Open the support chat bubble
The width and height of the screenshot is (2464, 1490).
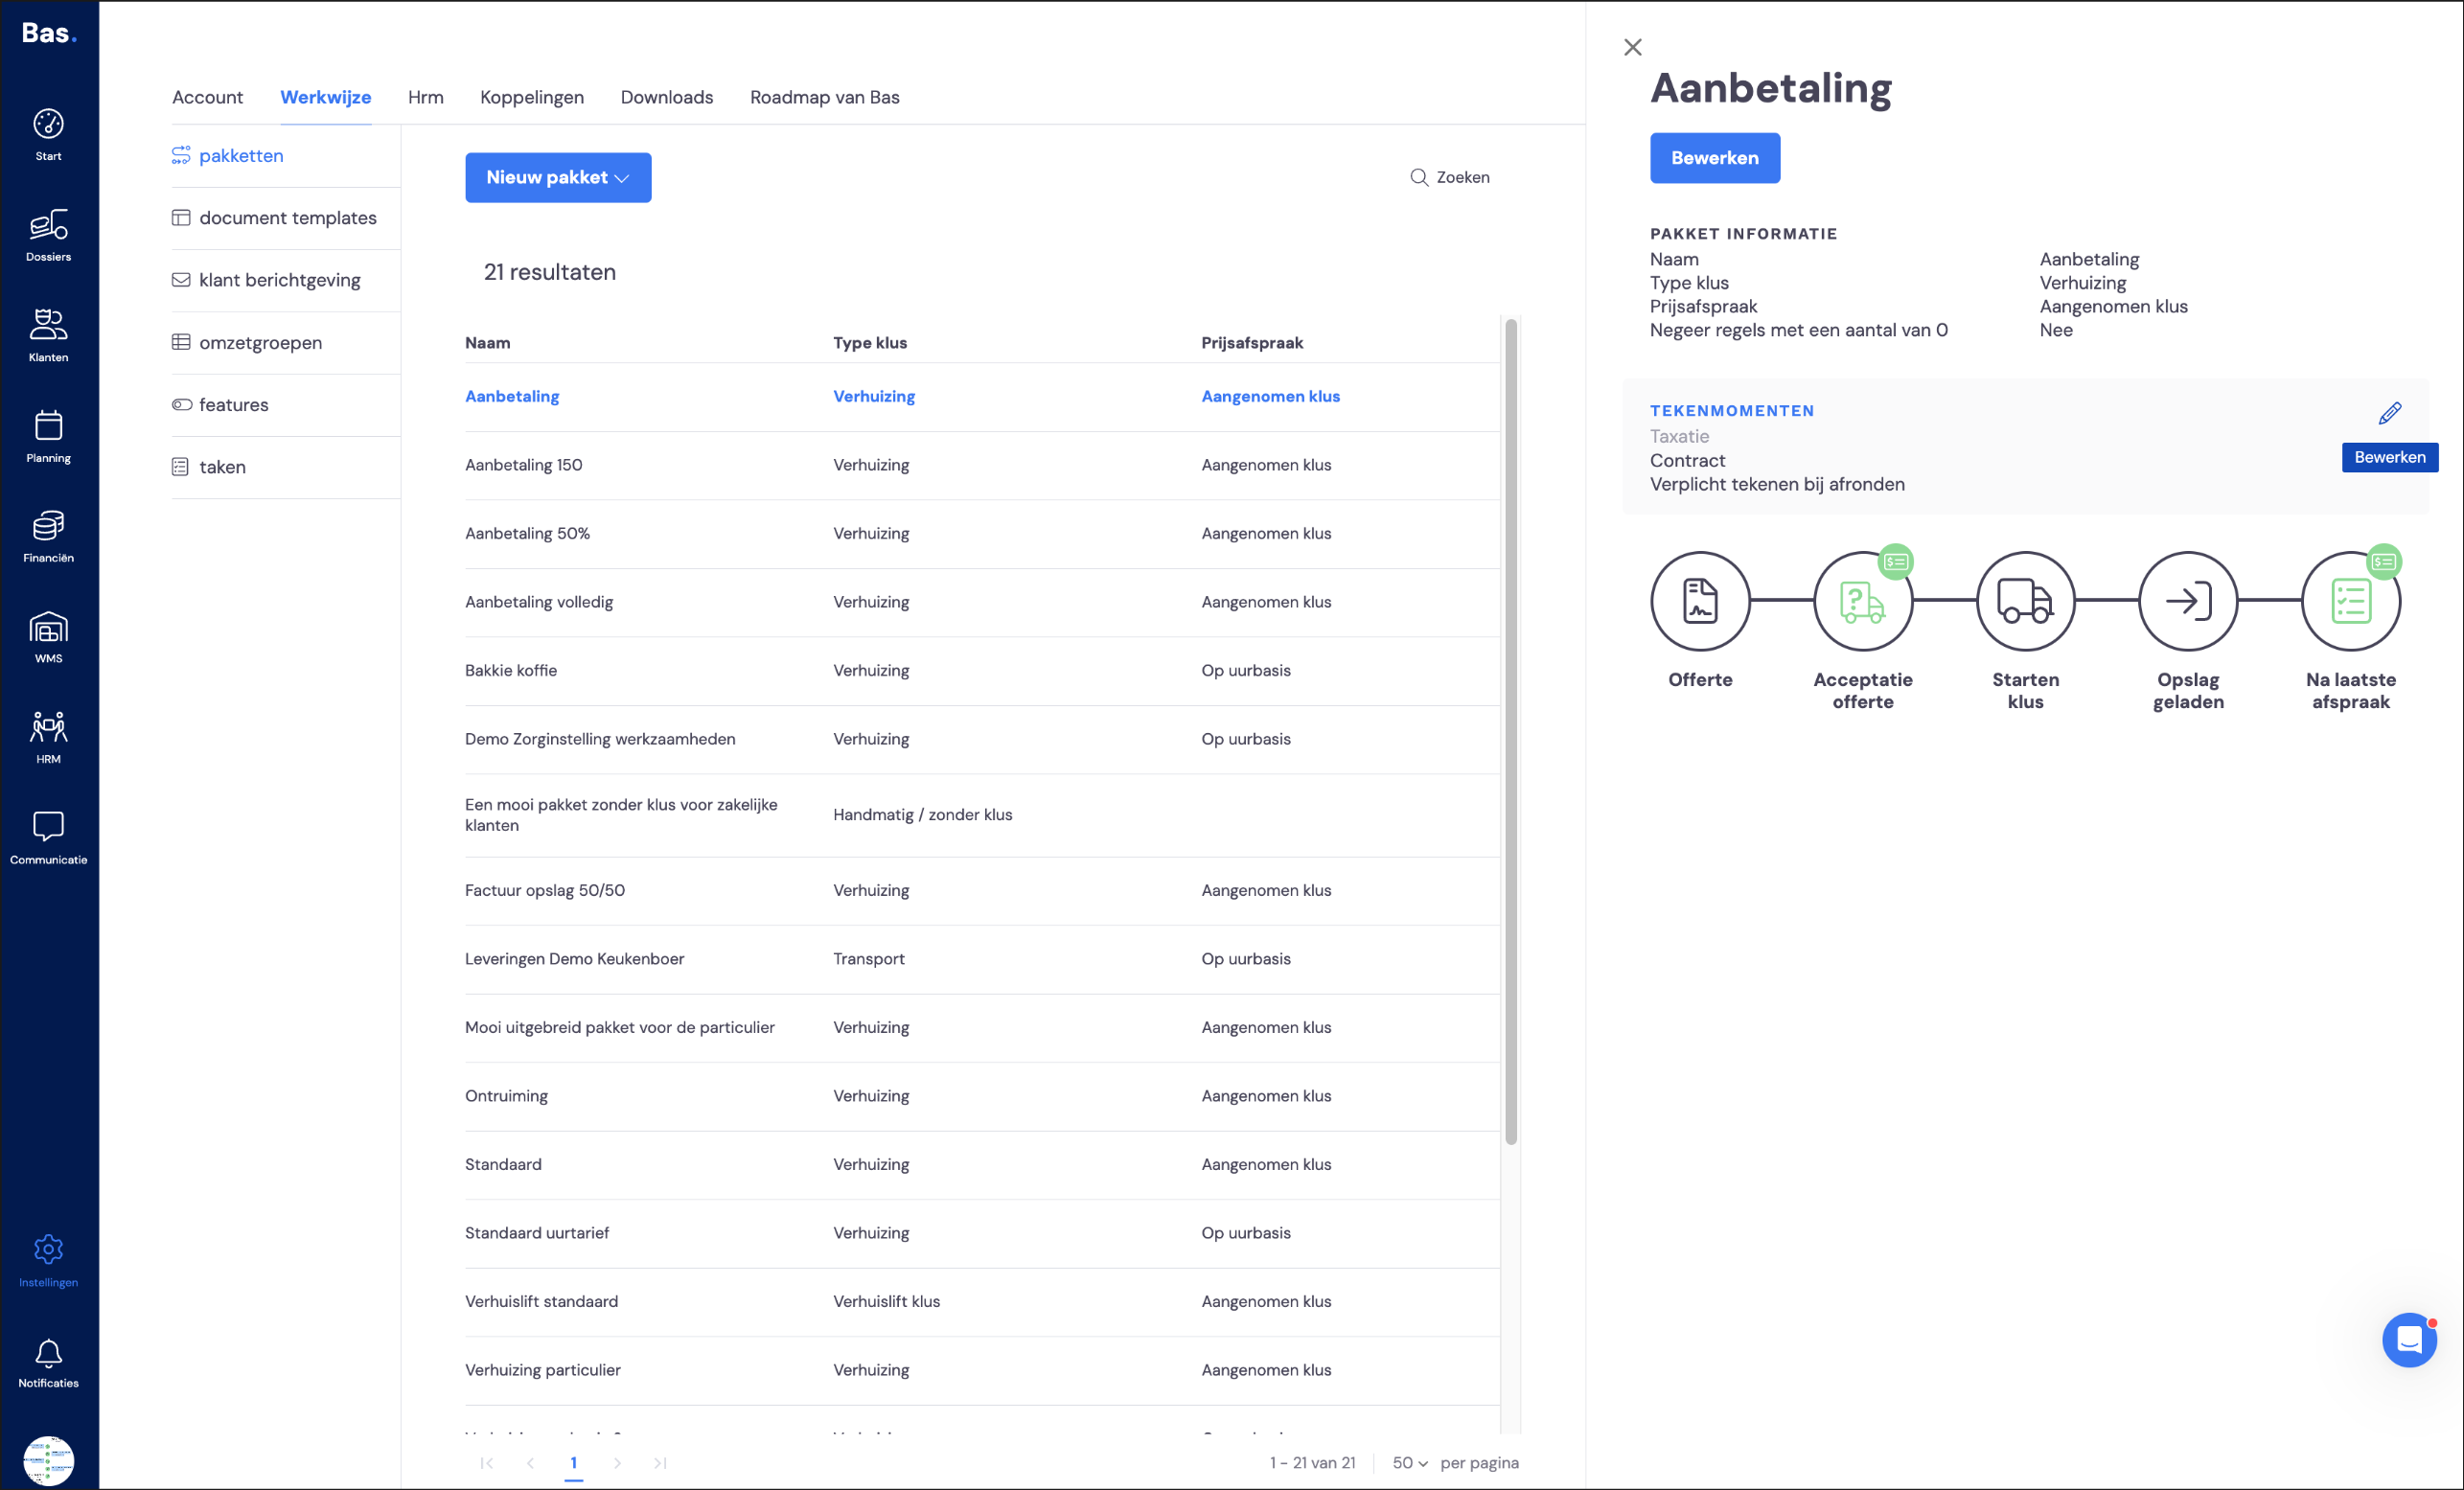[2409, 1340]
